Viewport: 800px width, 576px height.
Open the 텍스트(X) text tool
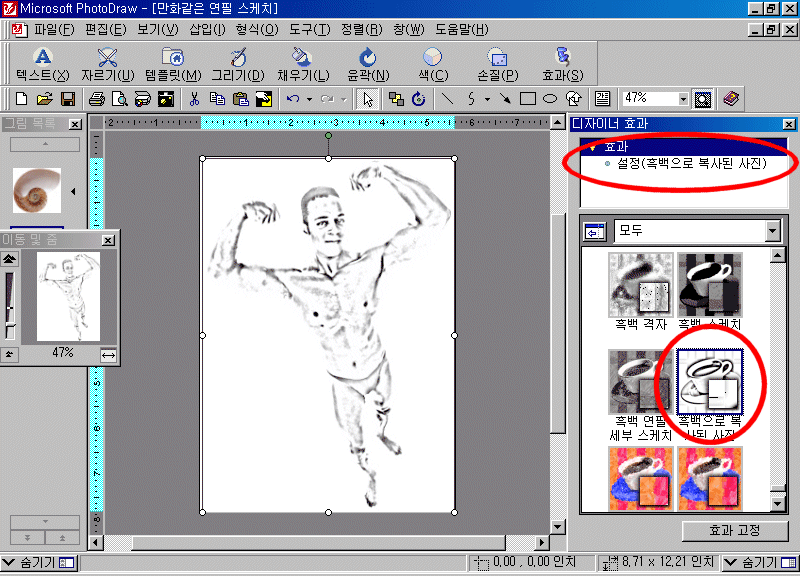[x=42, y=64]
